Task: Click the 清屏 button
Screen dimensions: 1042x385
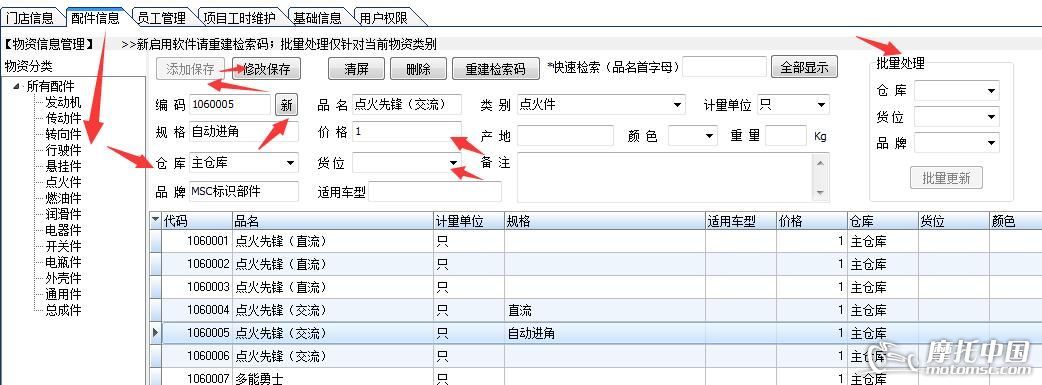Action: click(x=356, y=68)
